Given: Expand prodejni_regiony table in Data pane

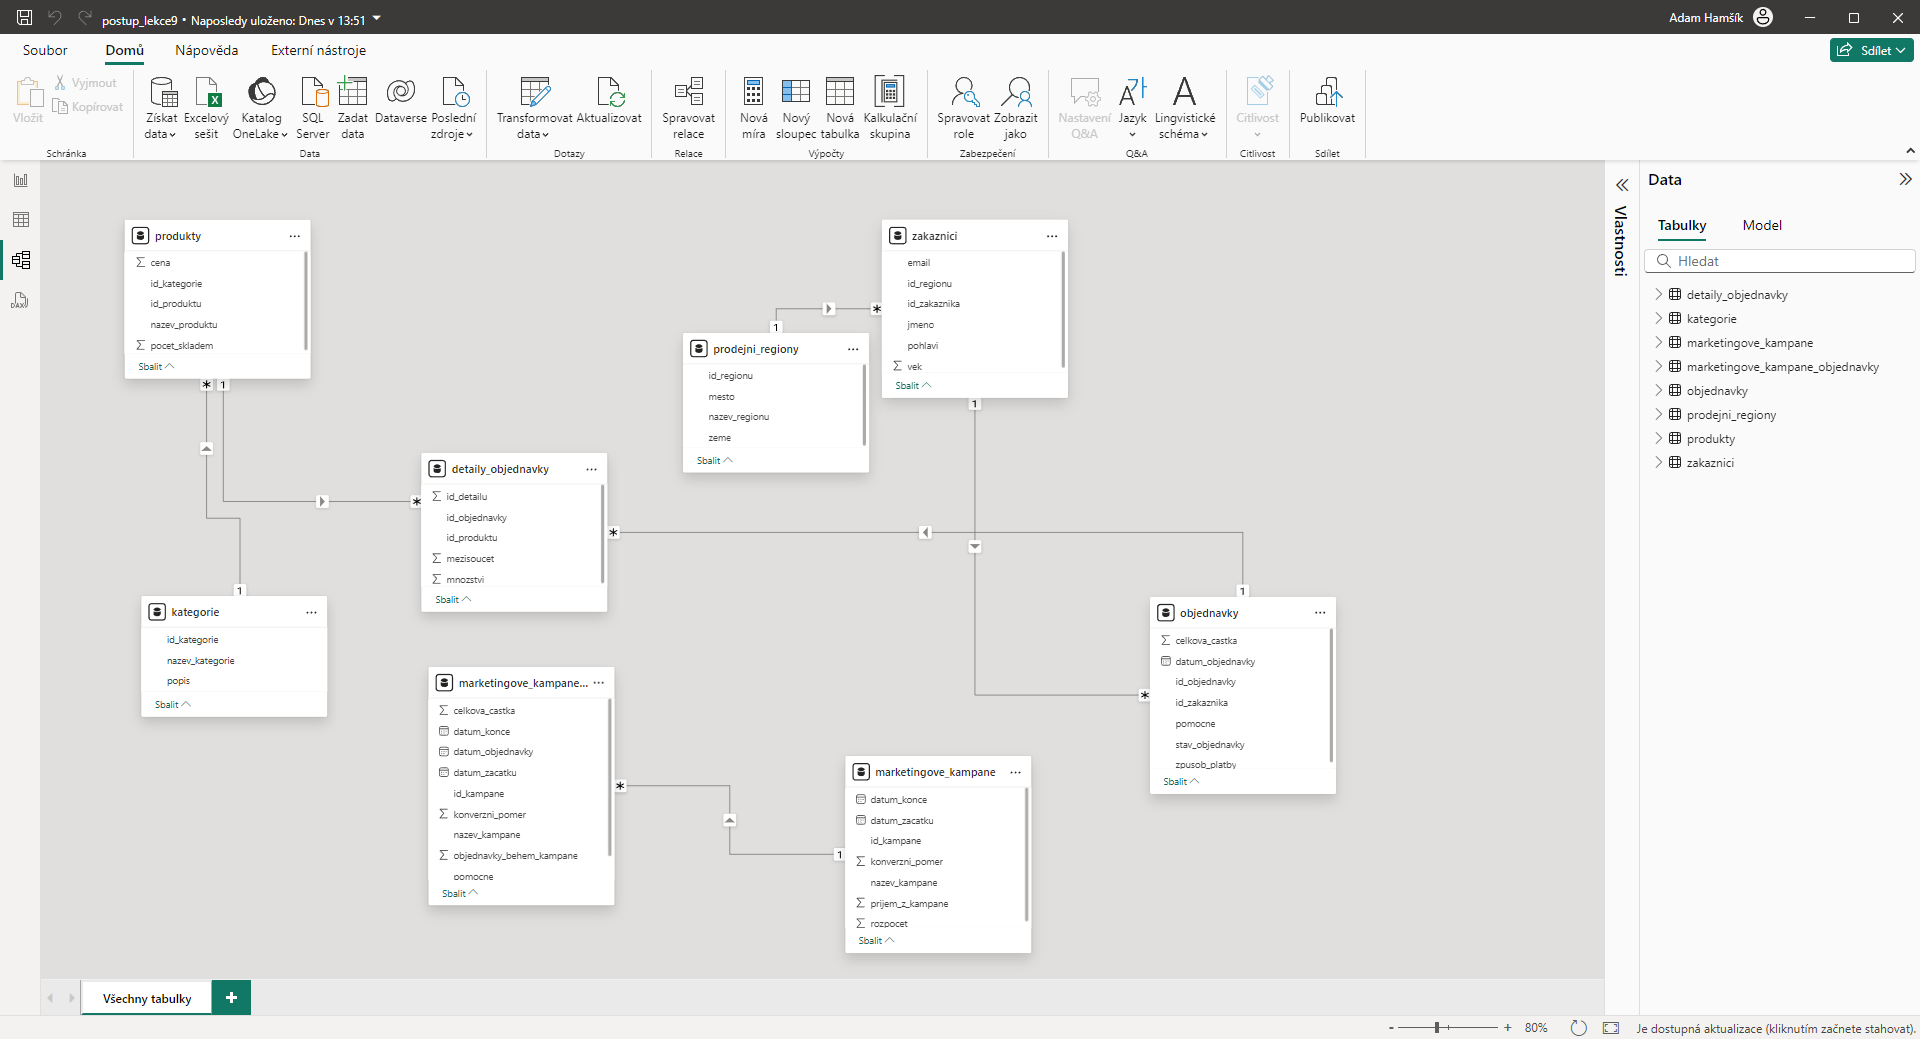Looking at the screenshot, I should pos(1658,414).
